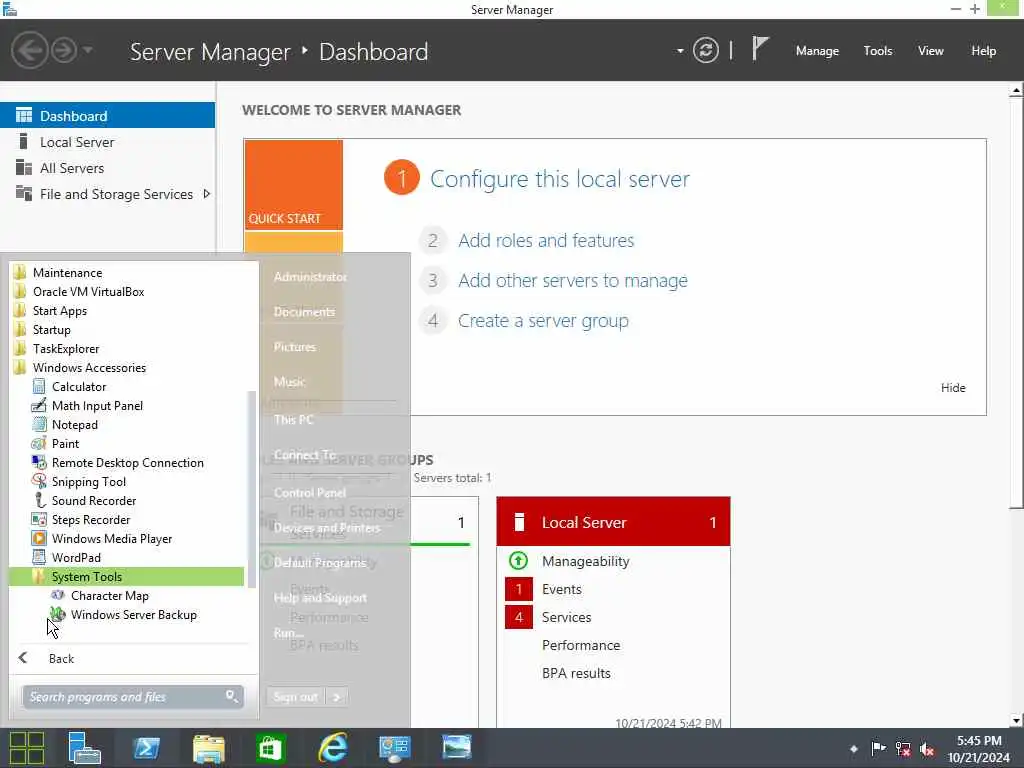Hide the welcome tile
Screen dimensions: 1024x768
tap(953, 388)
